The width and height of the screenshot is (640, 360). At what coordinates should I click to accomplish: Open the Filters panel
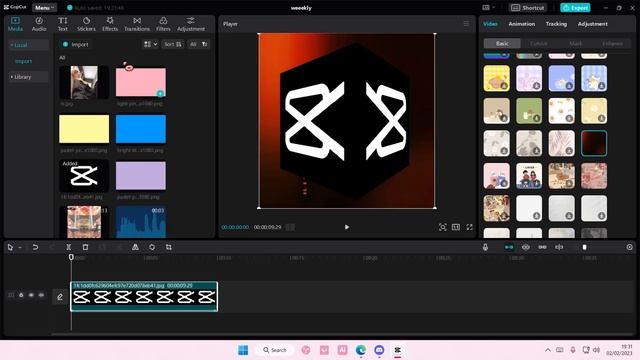coord(163,24)
